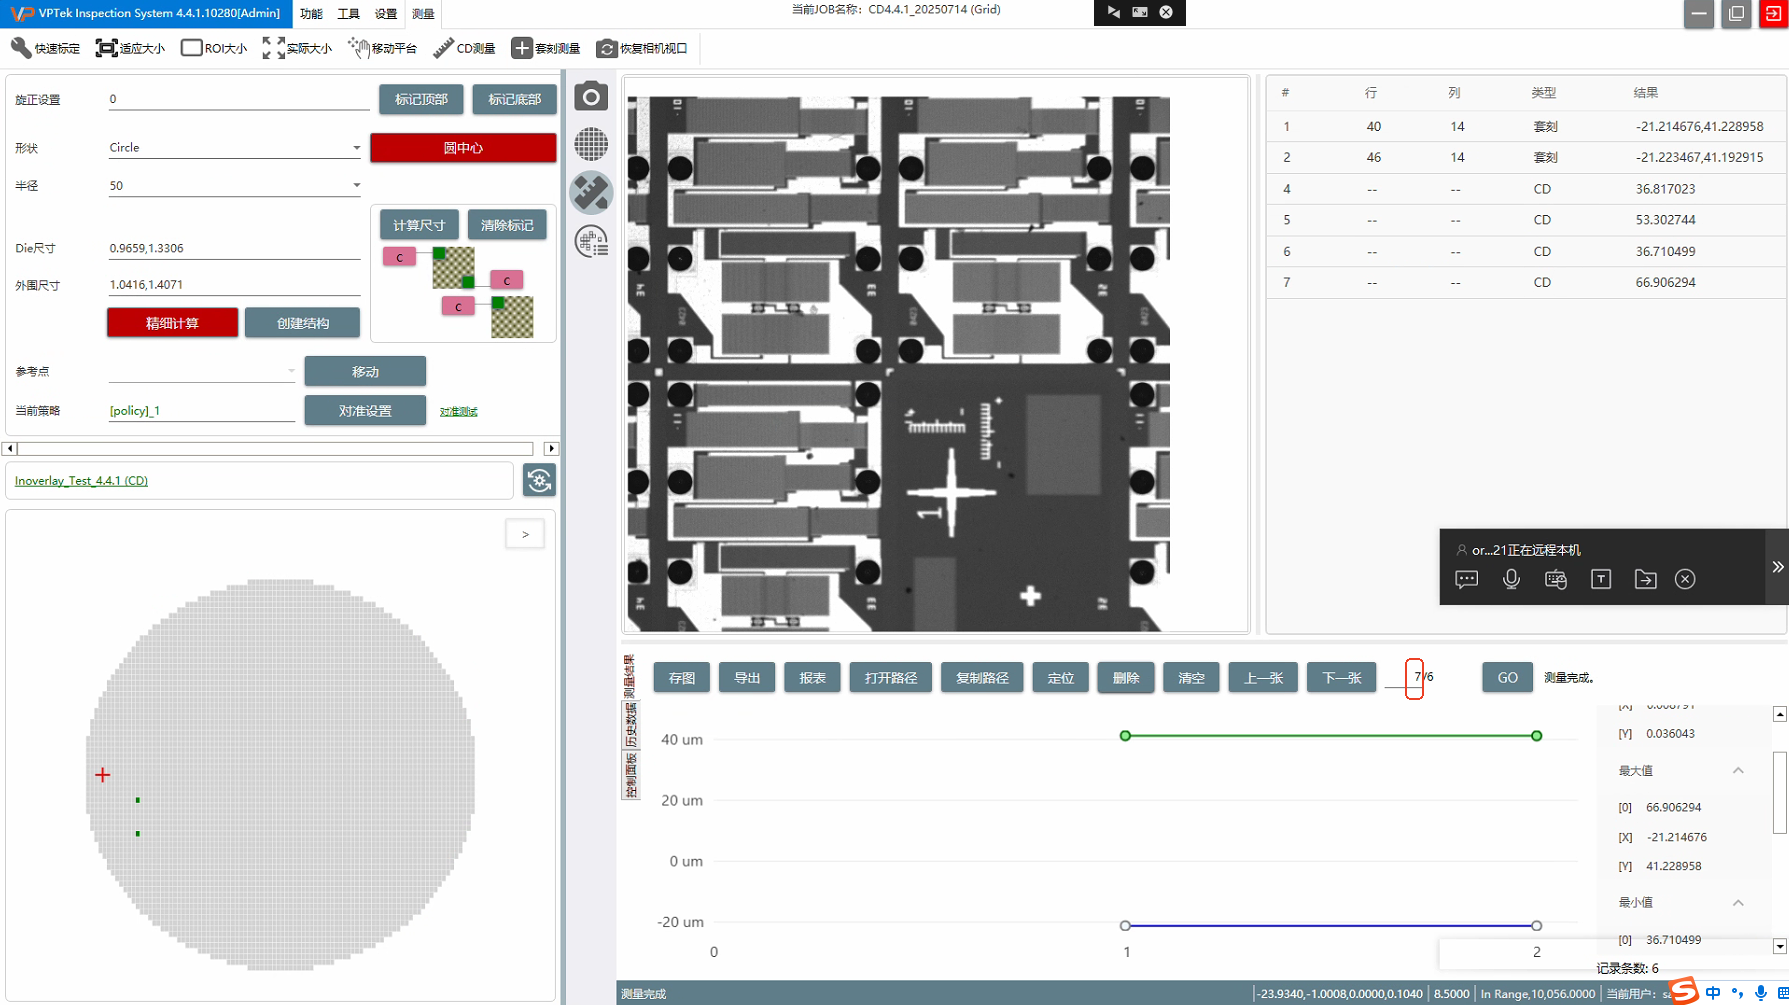Open the 功能 menu
This screenshot has width=1789, height=1005.
(x=311, y=14)
